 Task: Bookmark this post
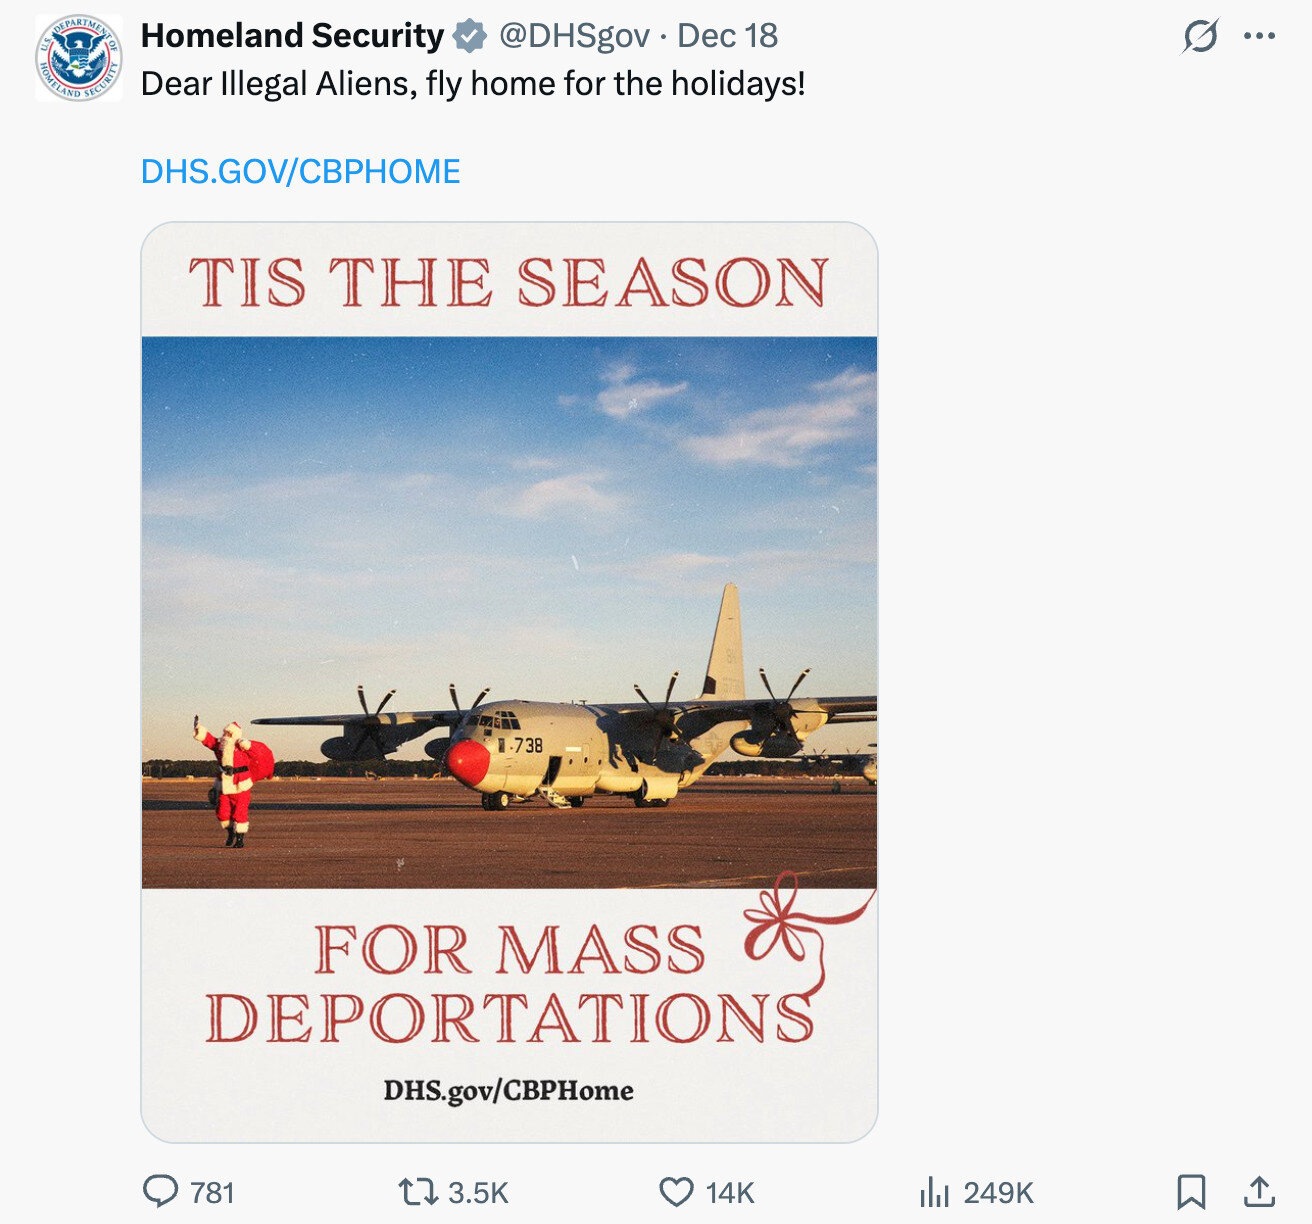[x=1190, y=1192]
